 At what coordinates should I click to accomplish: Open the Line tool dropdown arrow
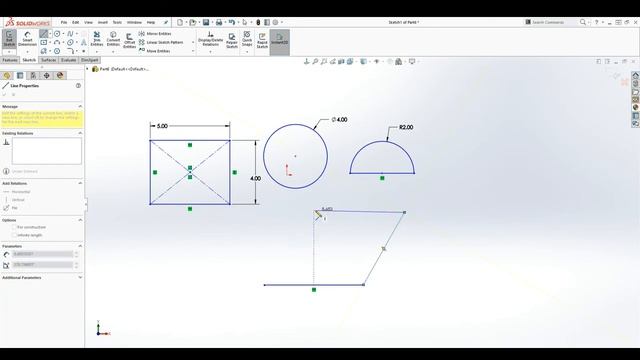(x=50, y=33)
